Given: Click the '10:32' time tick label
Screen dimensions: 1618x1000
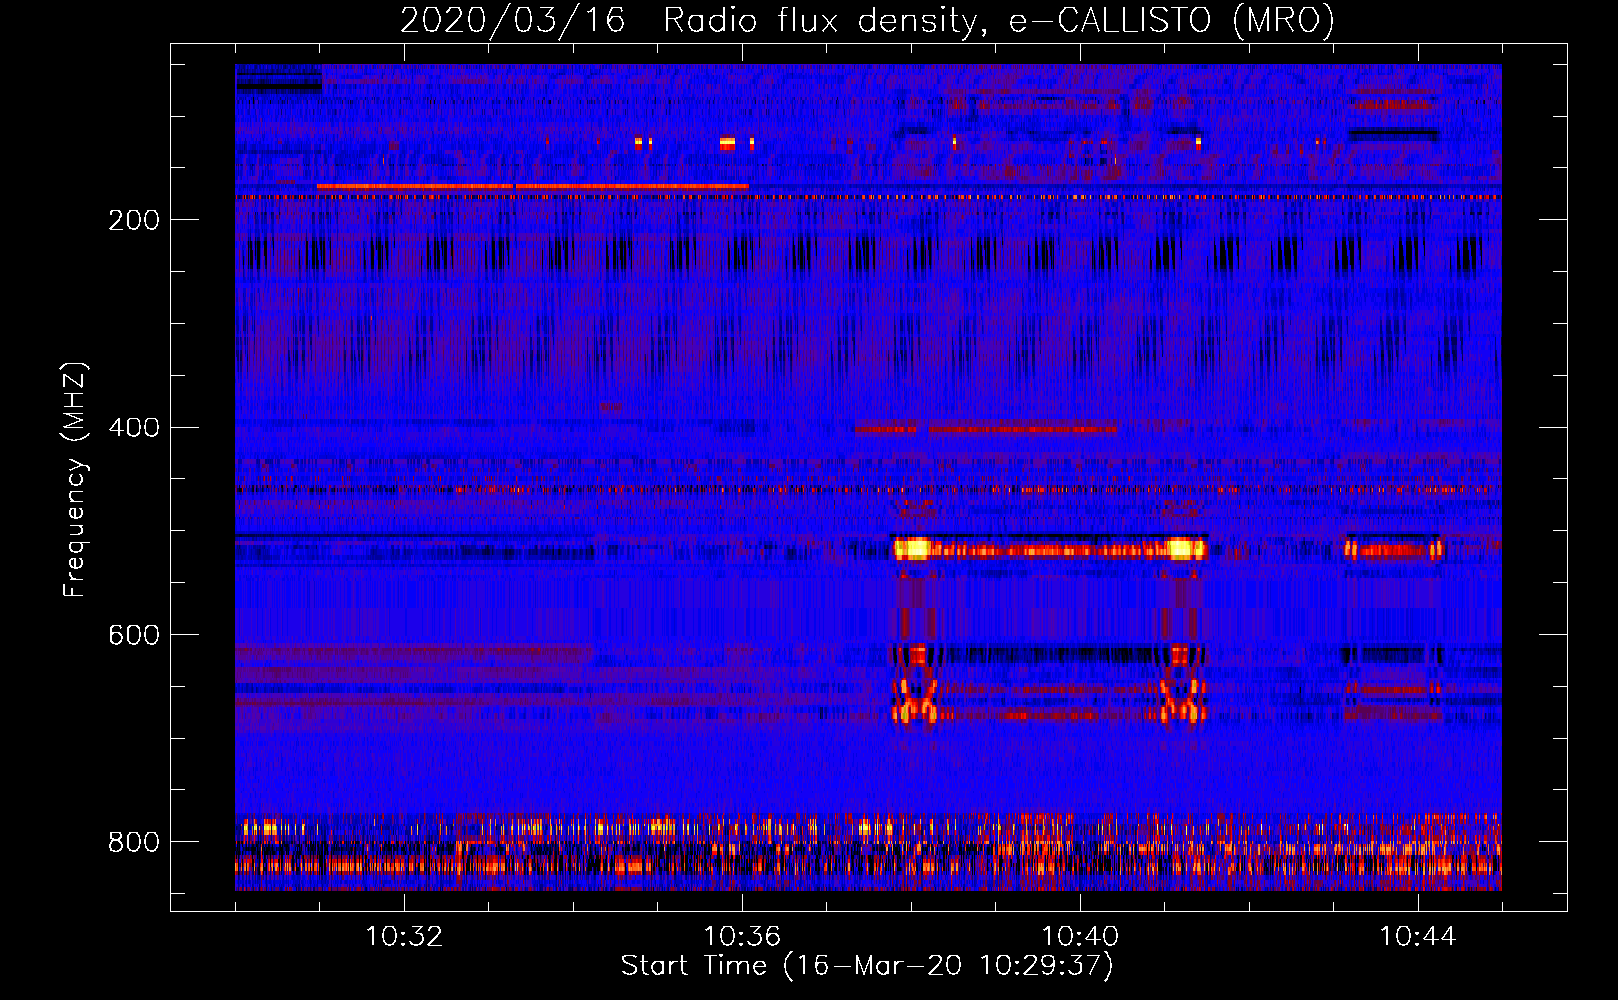Looking at the screenshot, I should [404, 937].
